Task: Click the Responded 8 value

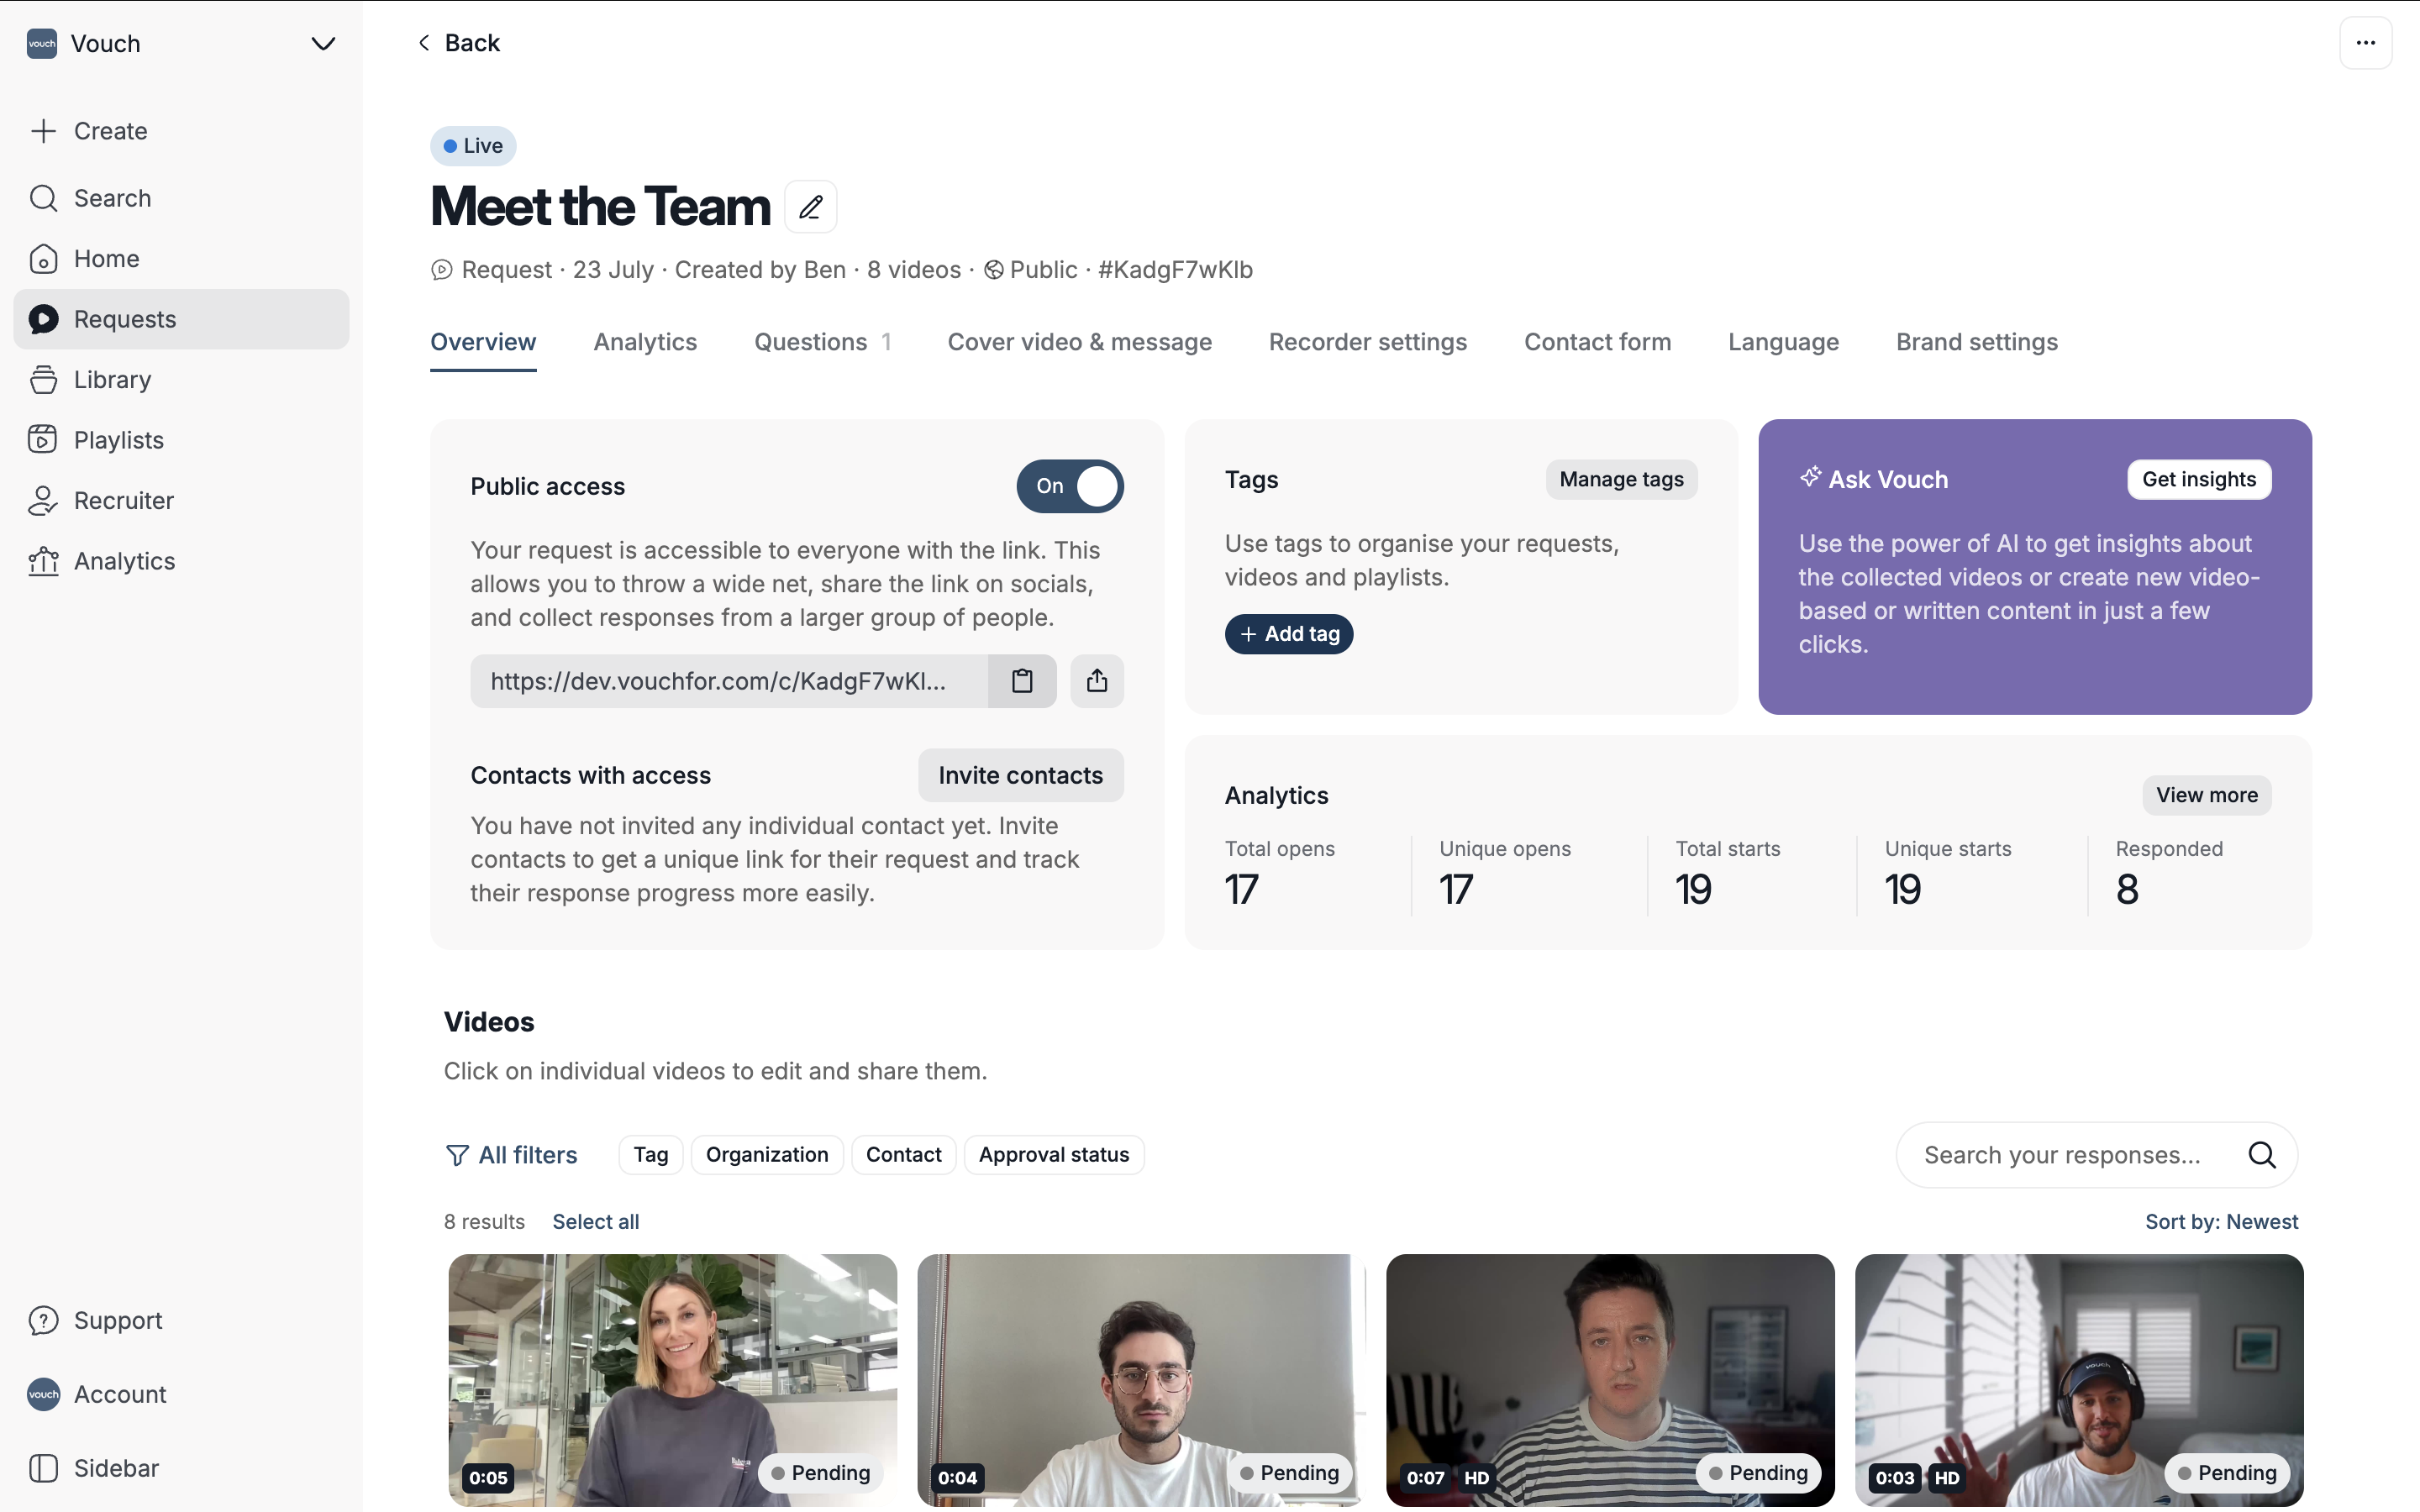Action: click(2127, 889)
